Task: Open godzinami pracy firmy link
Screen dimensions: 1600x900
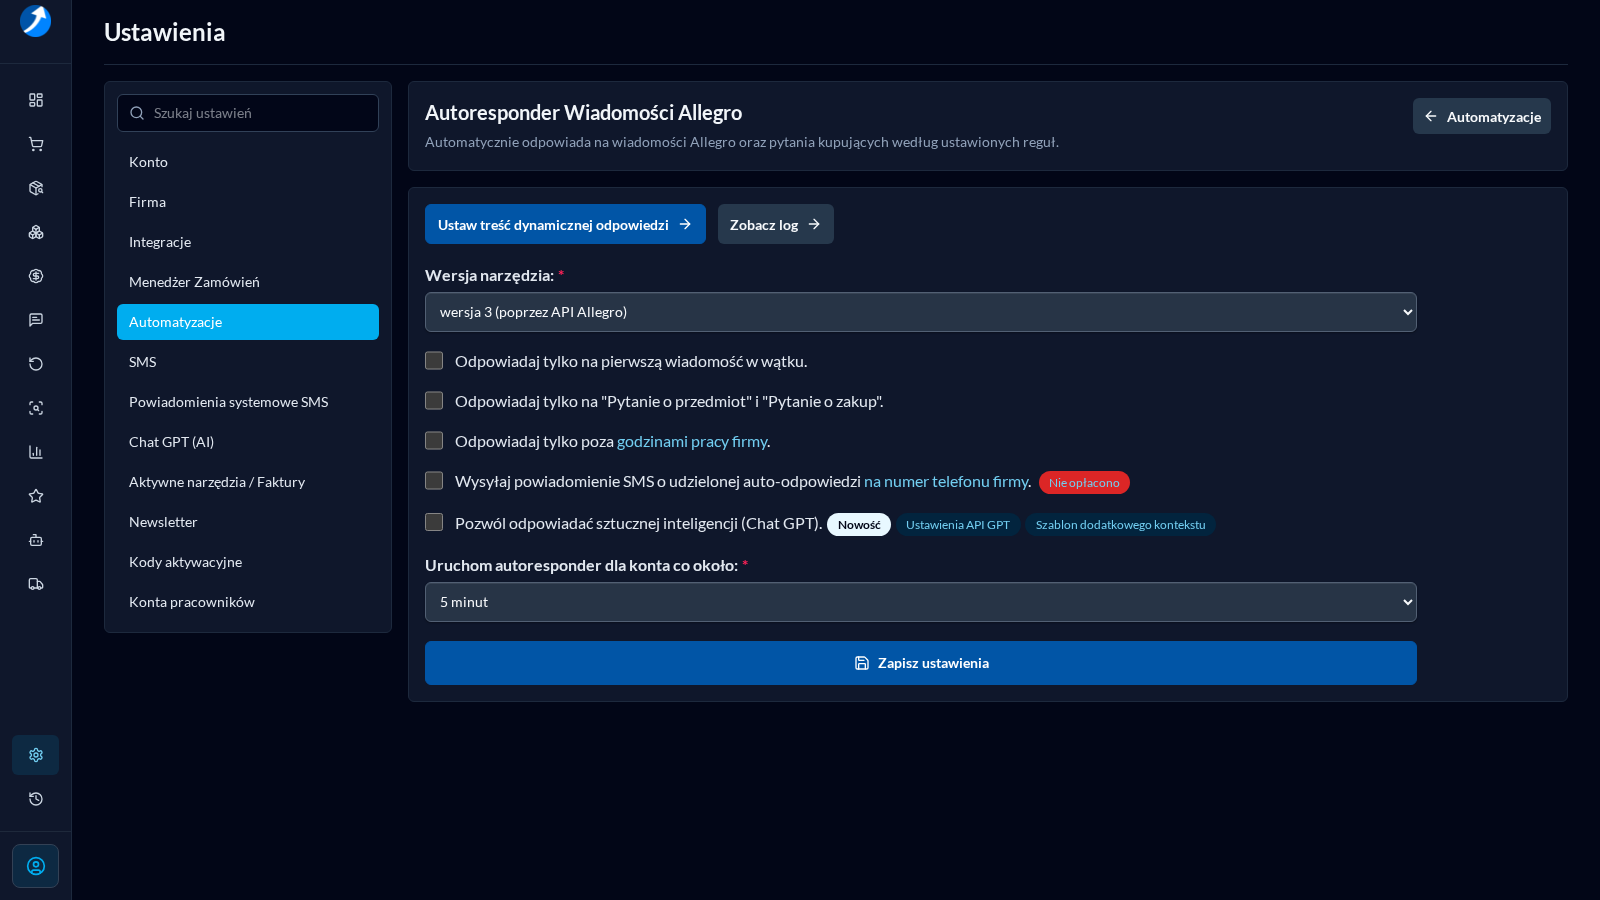Action: (692, 441)
